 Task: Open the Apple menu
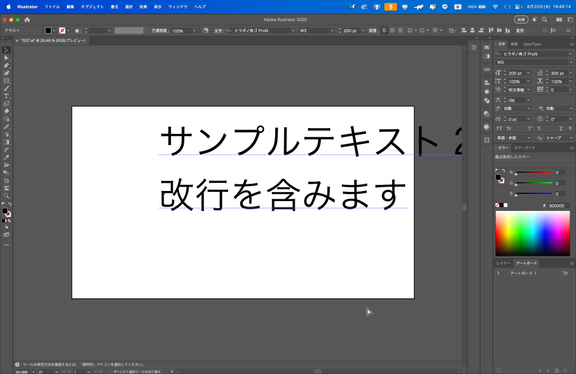(x=8, y=7)
